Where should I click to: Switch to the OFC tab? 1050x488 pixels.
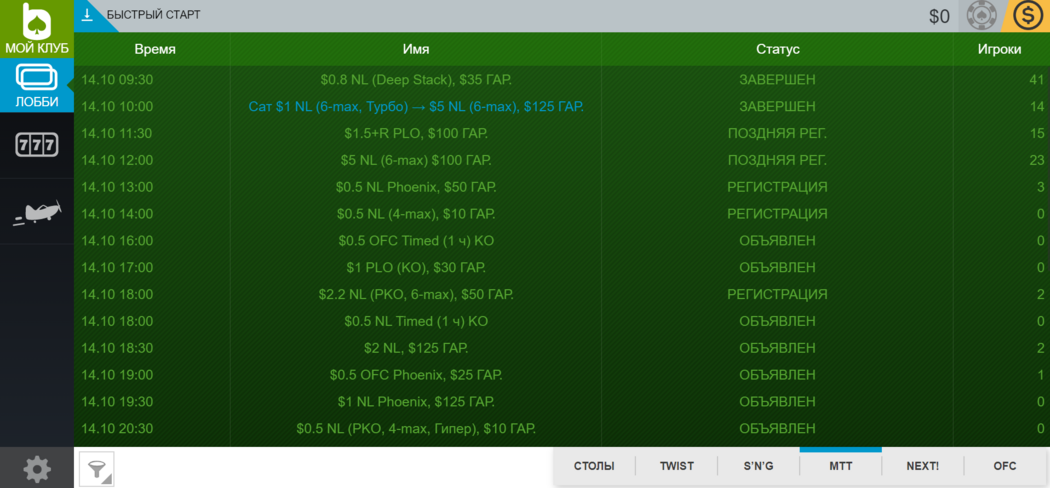point(1004,467)
